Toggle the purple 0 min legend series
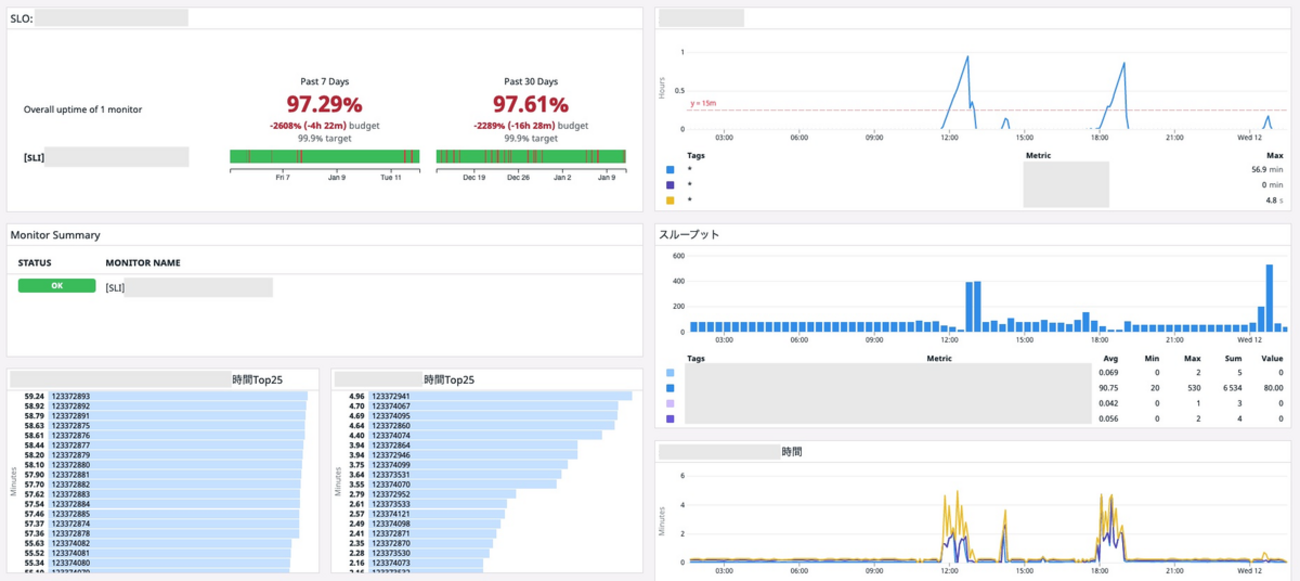This screenshot has width=1300, height=581. point(670,185)
